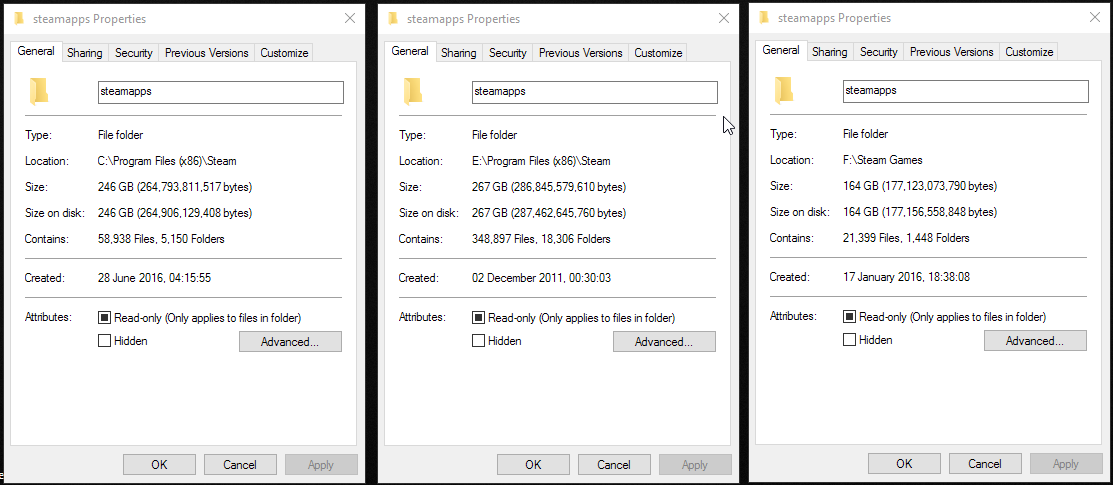Close the C: drive steamapps Properties window
This screenshot has height=485, width=1113.
(x=350, y=18)
